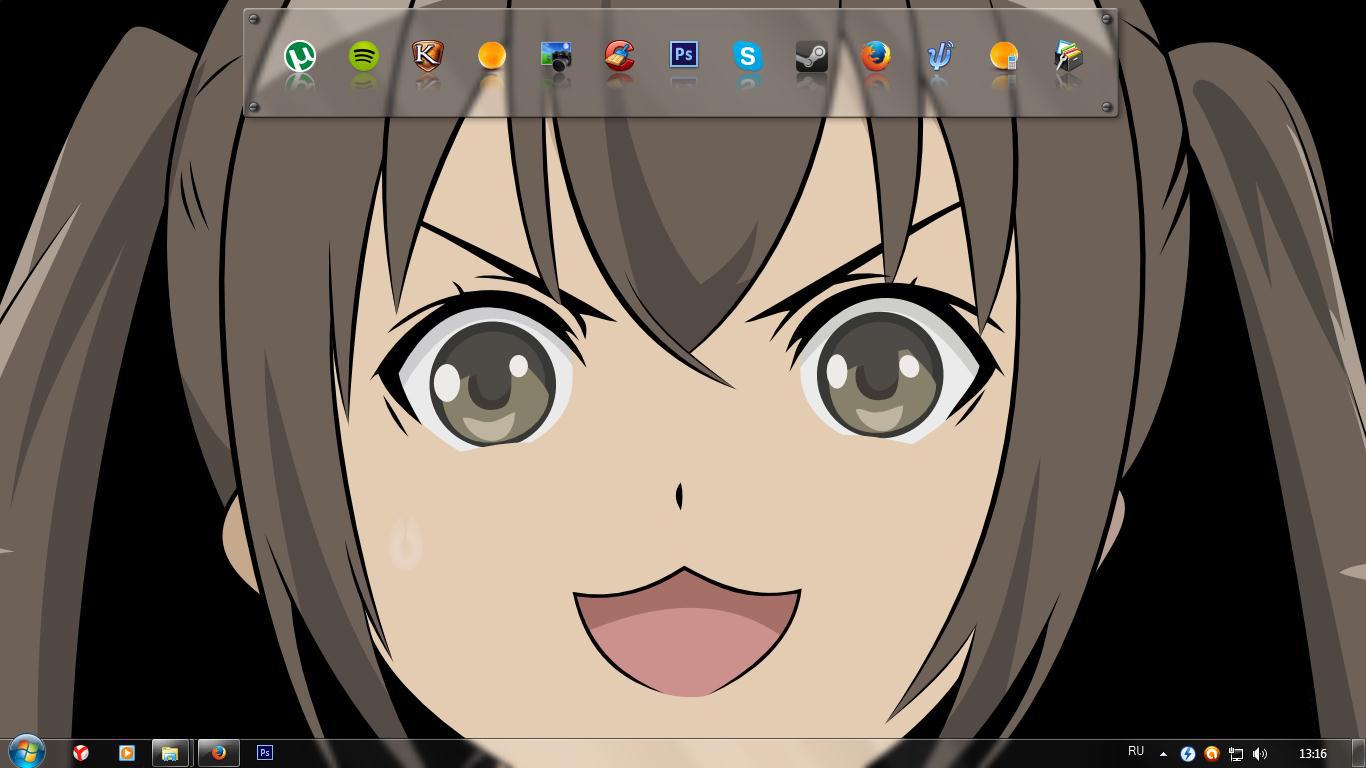
Task: Click the plain orange ball dock icon
Action: click(x=492, y=56)
